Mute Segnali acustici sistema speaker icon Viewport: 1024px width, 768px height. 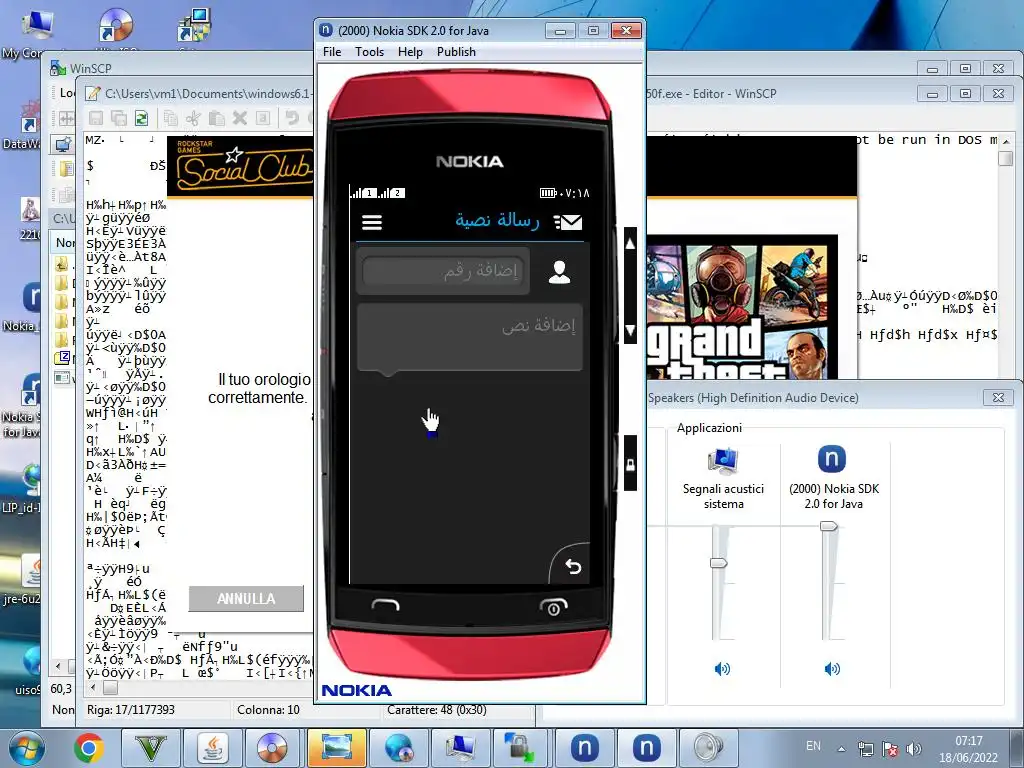coord(722,669)
